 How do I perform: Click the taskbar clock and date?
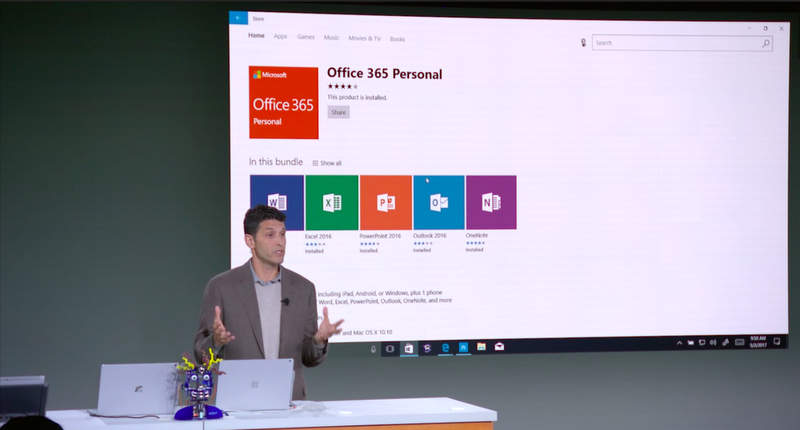(x=758, y=341)
